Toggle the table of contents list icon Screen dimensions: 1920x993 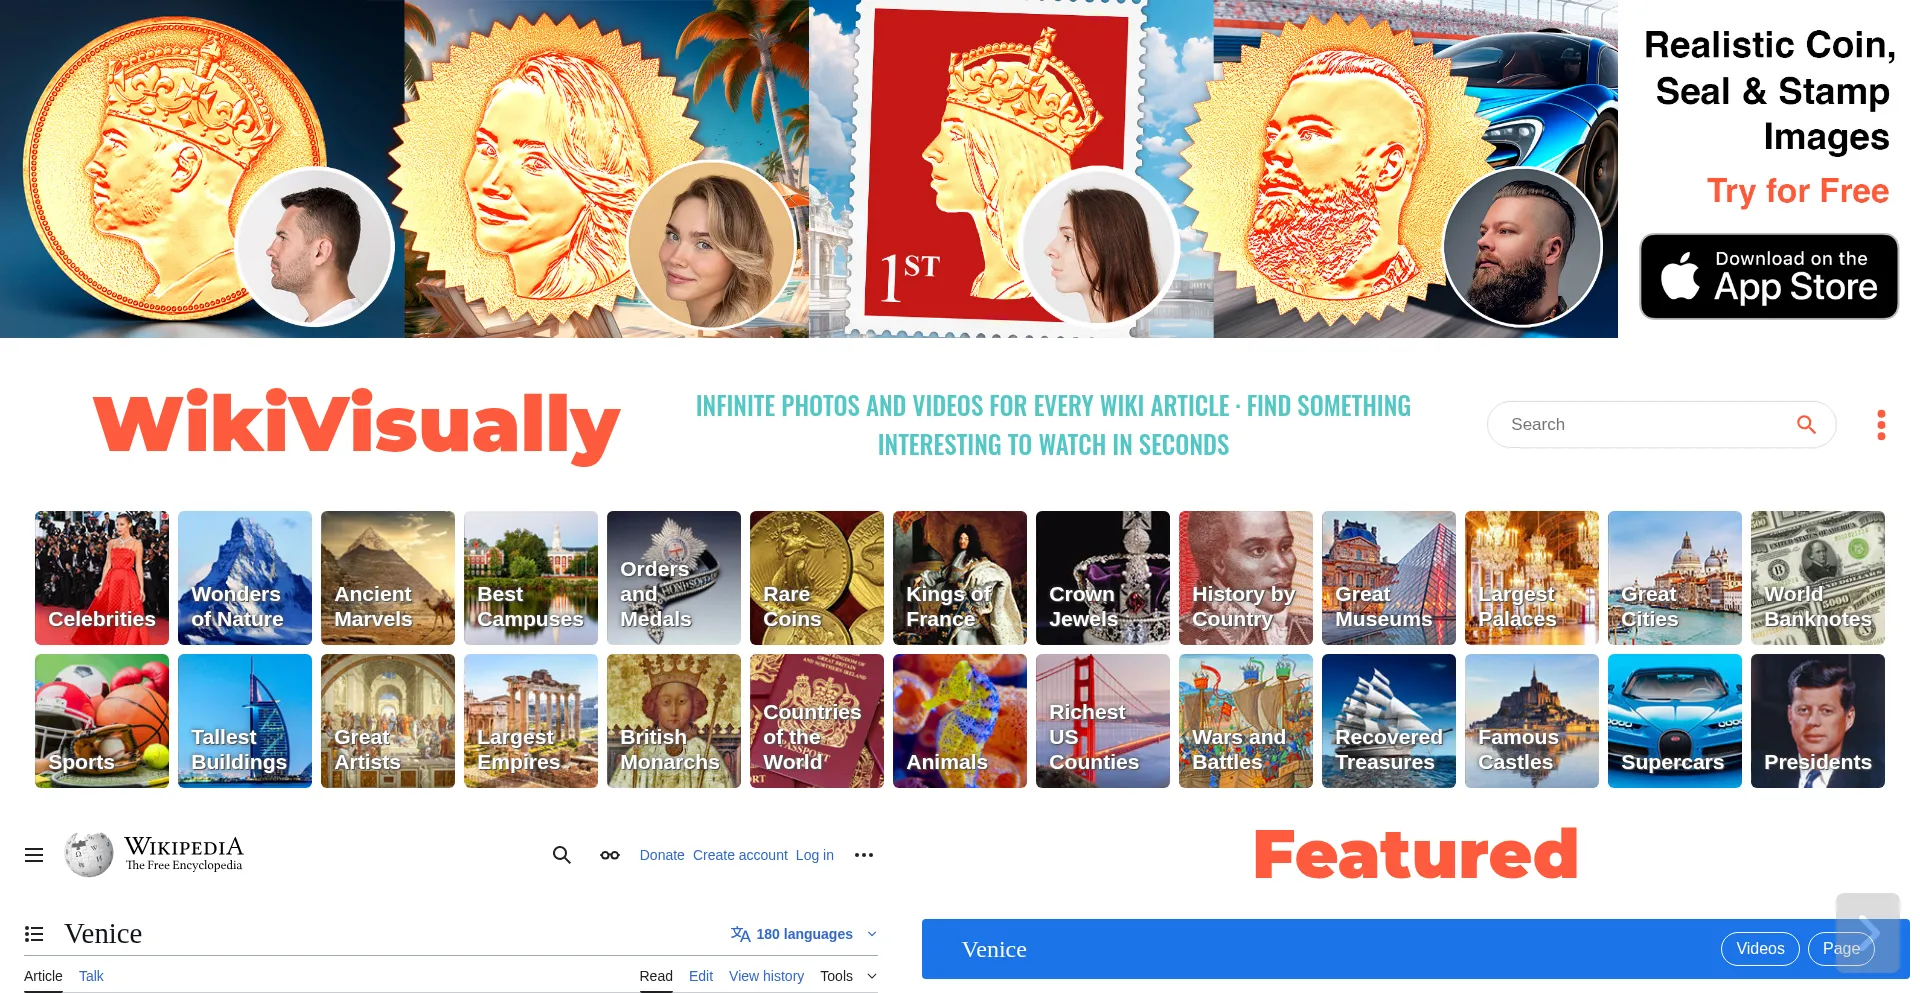pyautogui.click(x=34, y=934)
